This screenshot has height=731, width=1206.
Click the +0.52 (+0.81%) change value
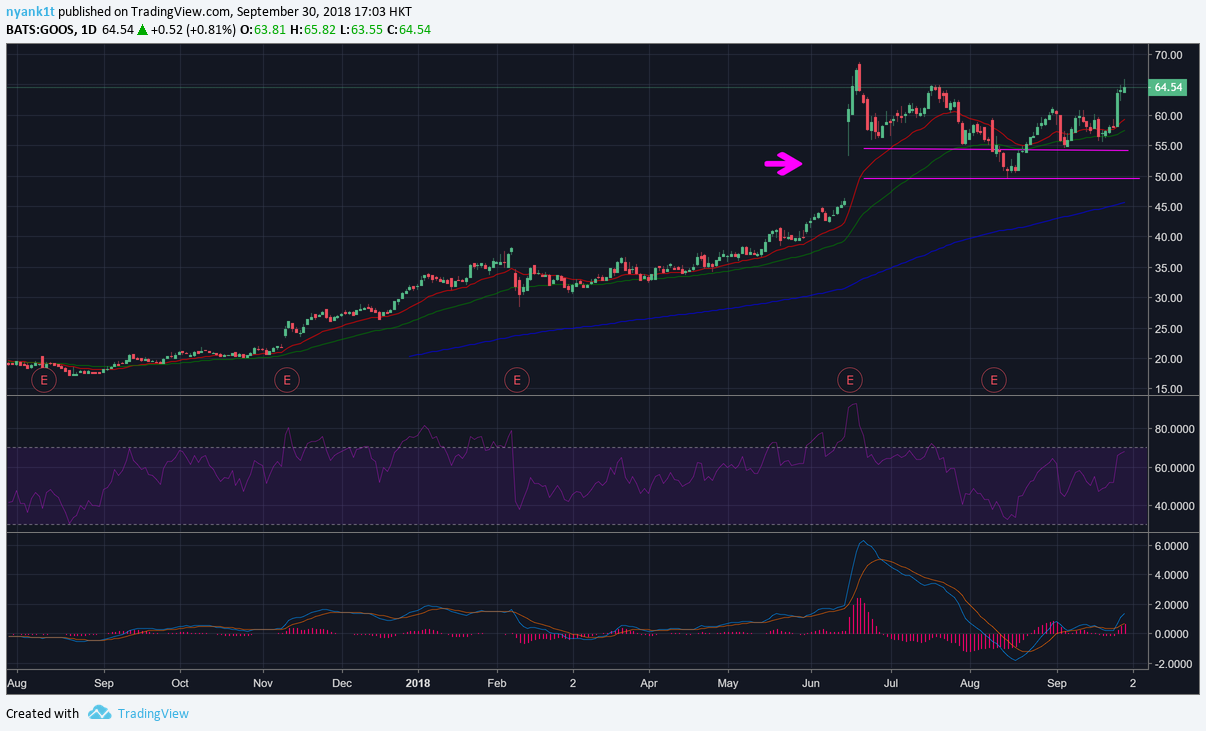[193, 30]
